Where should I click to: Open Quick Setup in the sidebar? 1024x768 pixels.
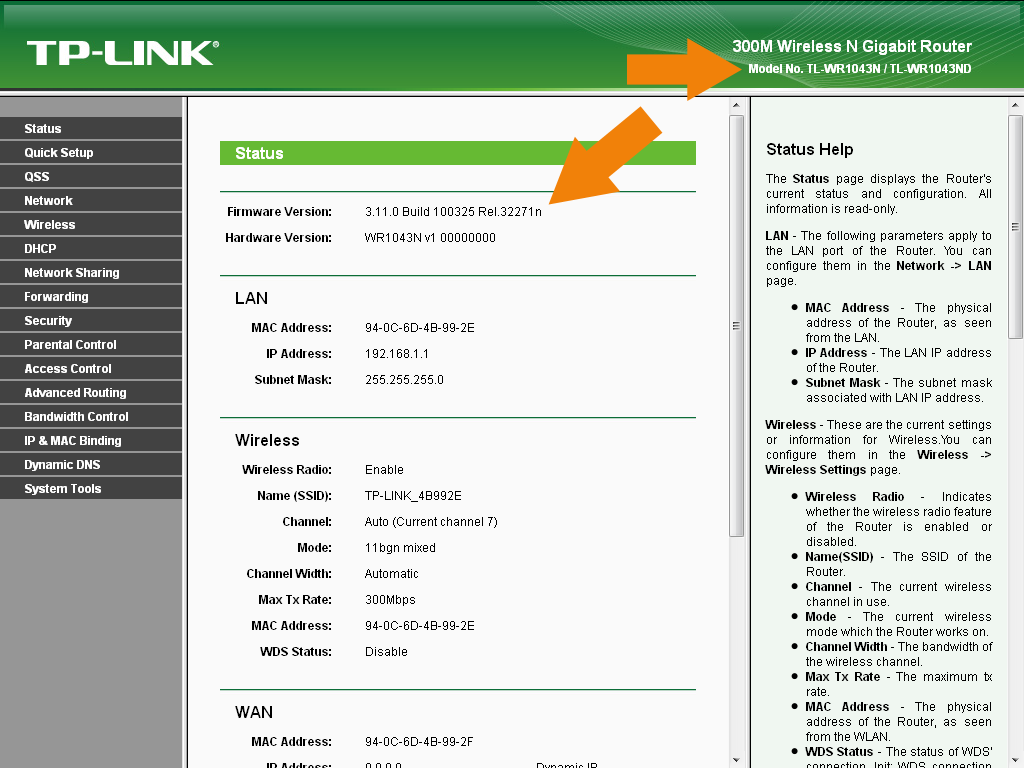click(91, 153)
